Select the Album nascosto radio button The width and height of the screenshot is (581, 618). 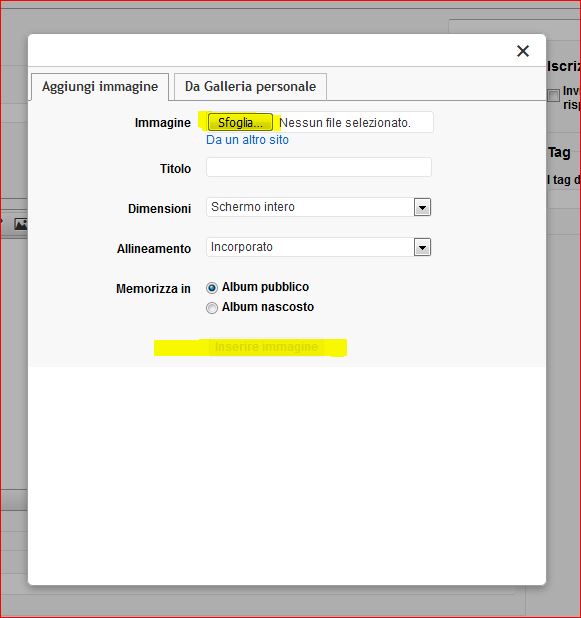212,308
